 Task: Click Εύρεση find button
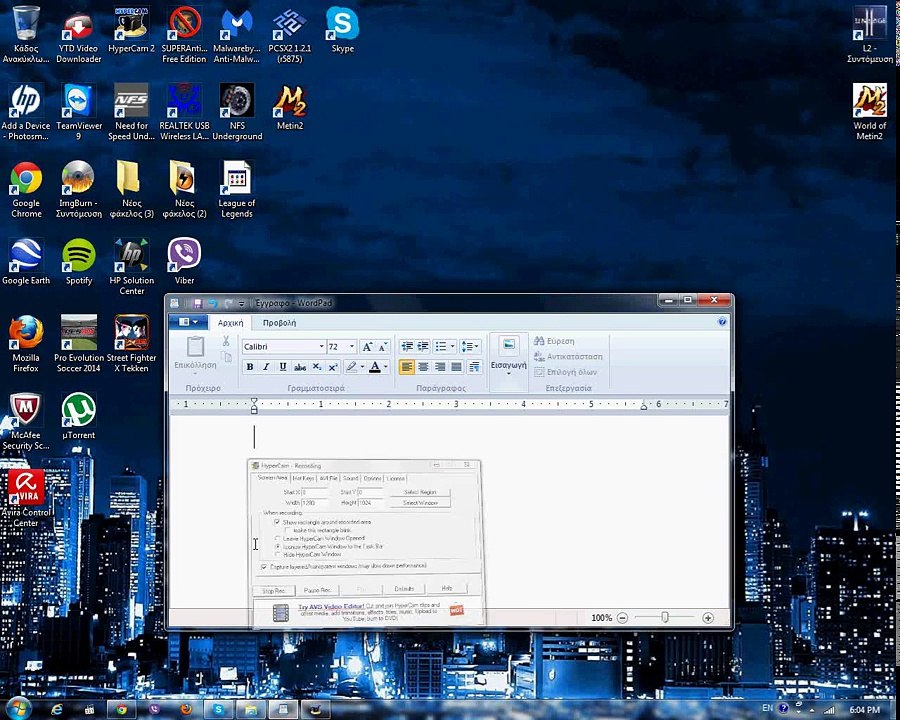[x=554, y=341]
